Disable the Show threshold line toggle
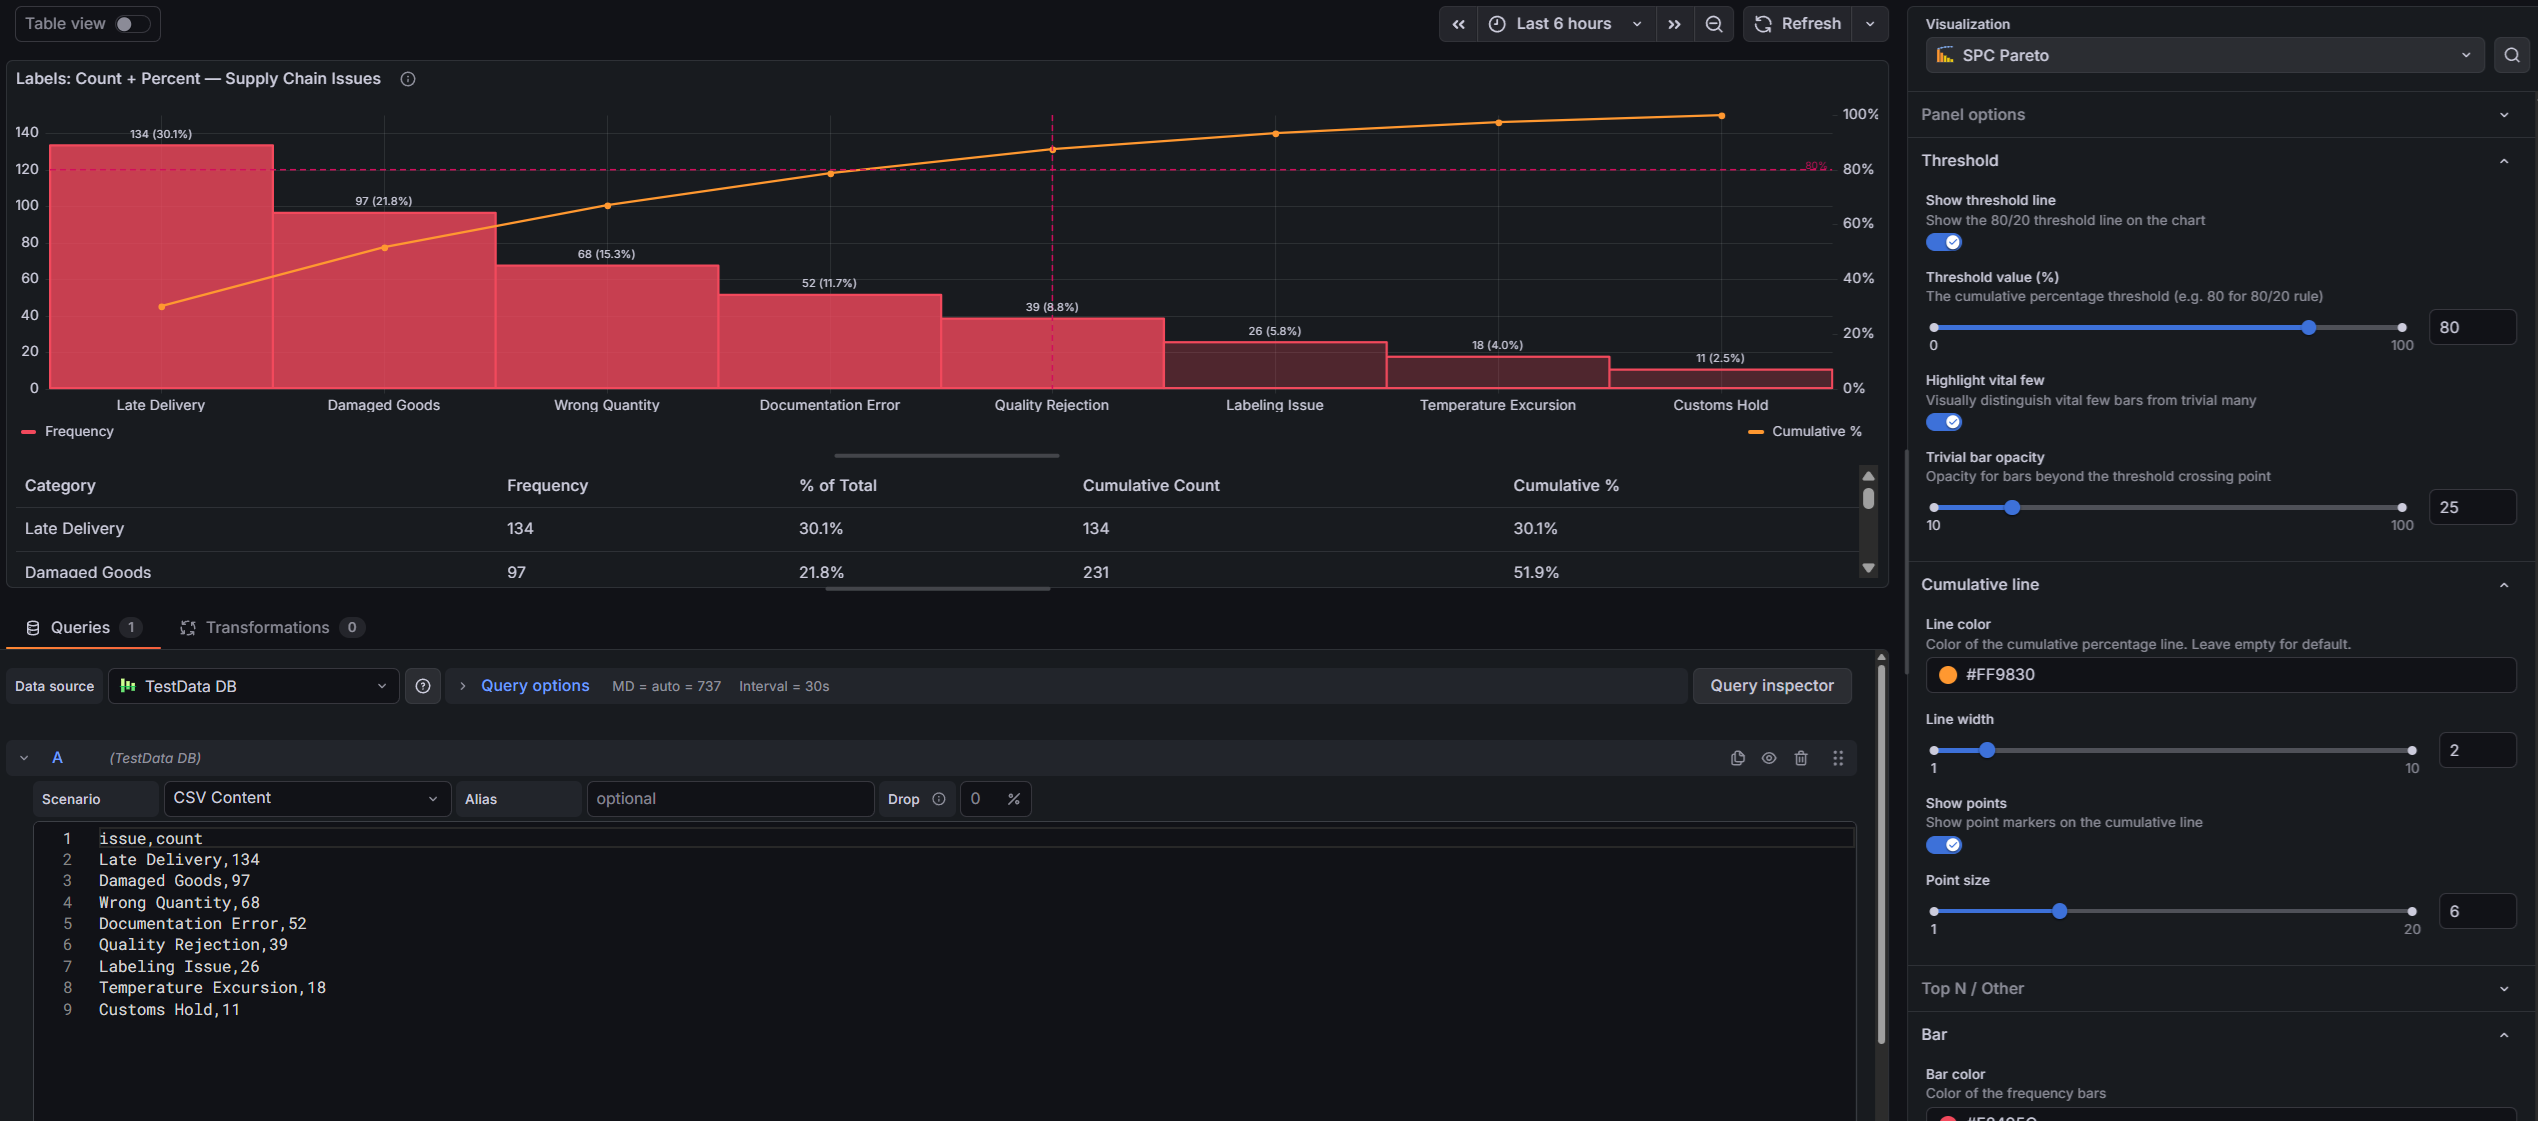The width and height of the screenshot is (2538, 1121). (1943, 242)
